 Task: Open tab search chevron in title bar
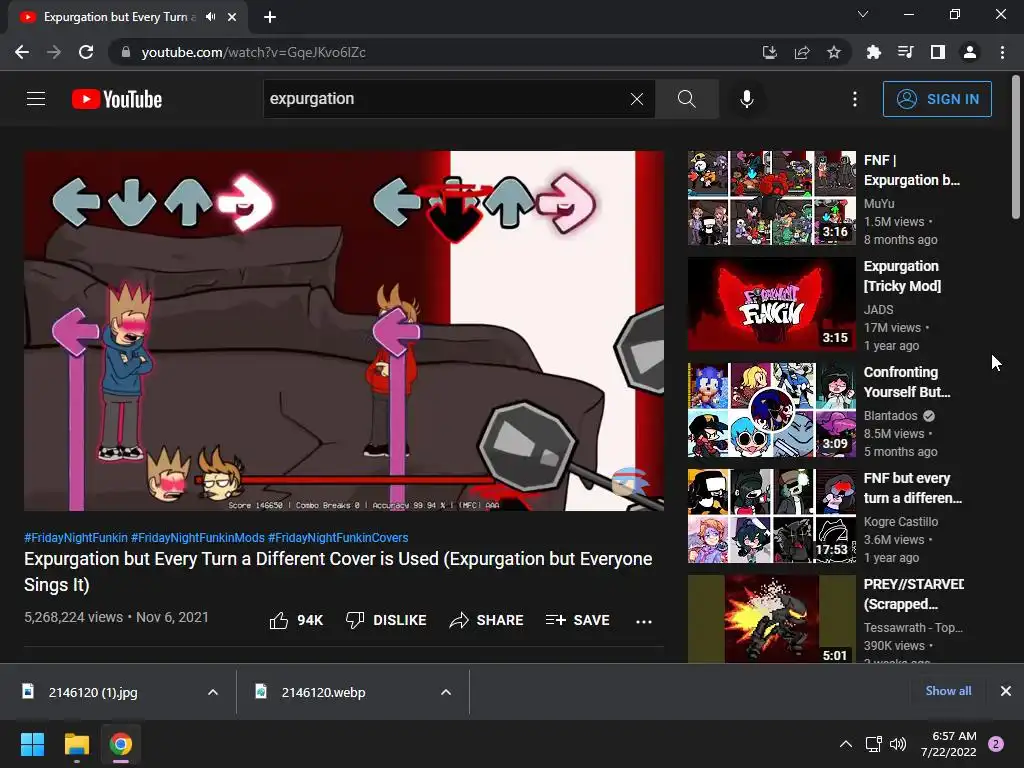[863, 14]
